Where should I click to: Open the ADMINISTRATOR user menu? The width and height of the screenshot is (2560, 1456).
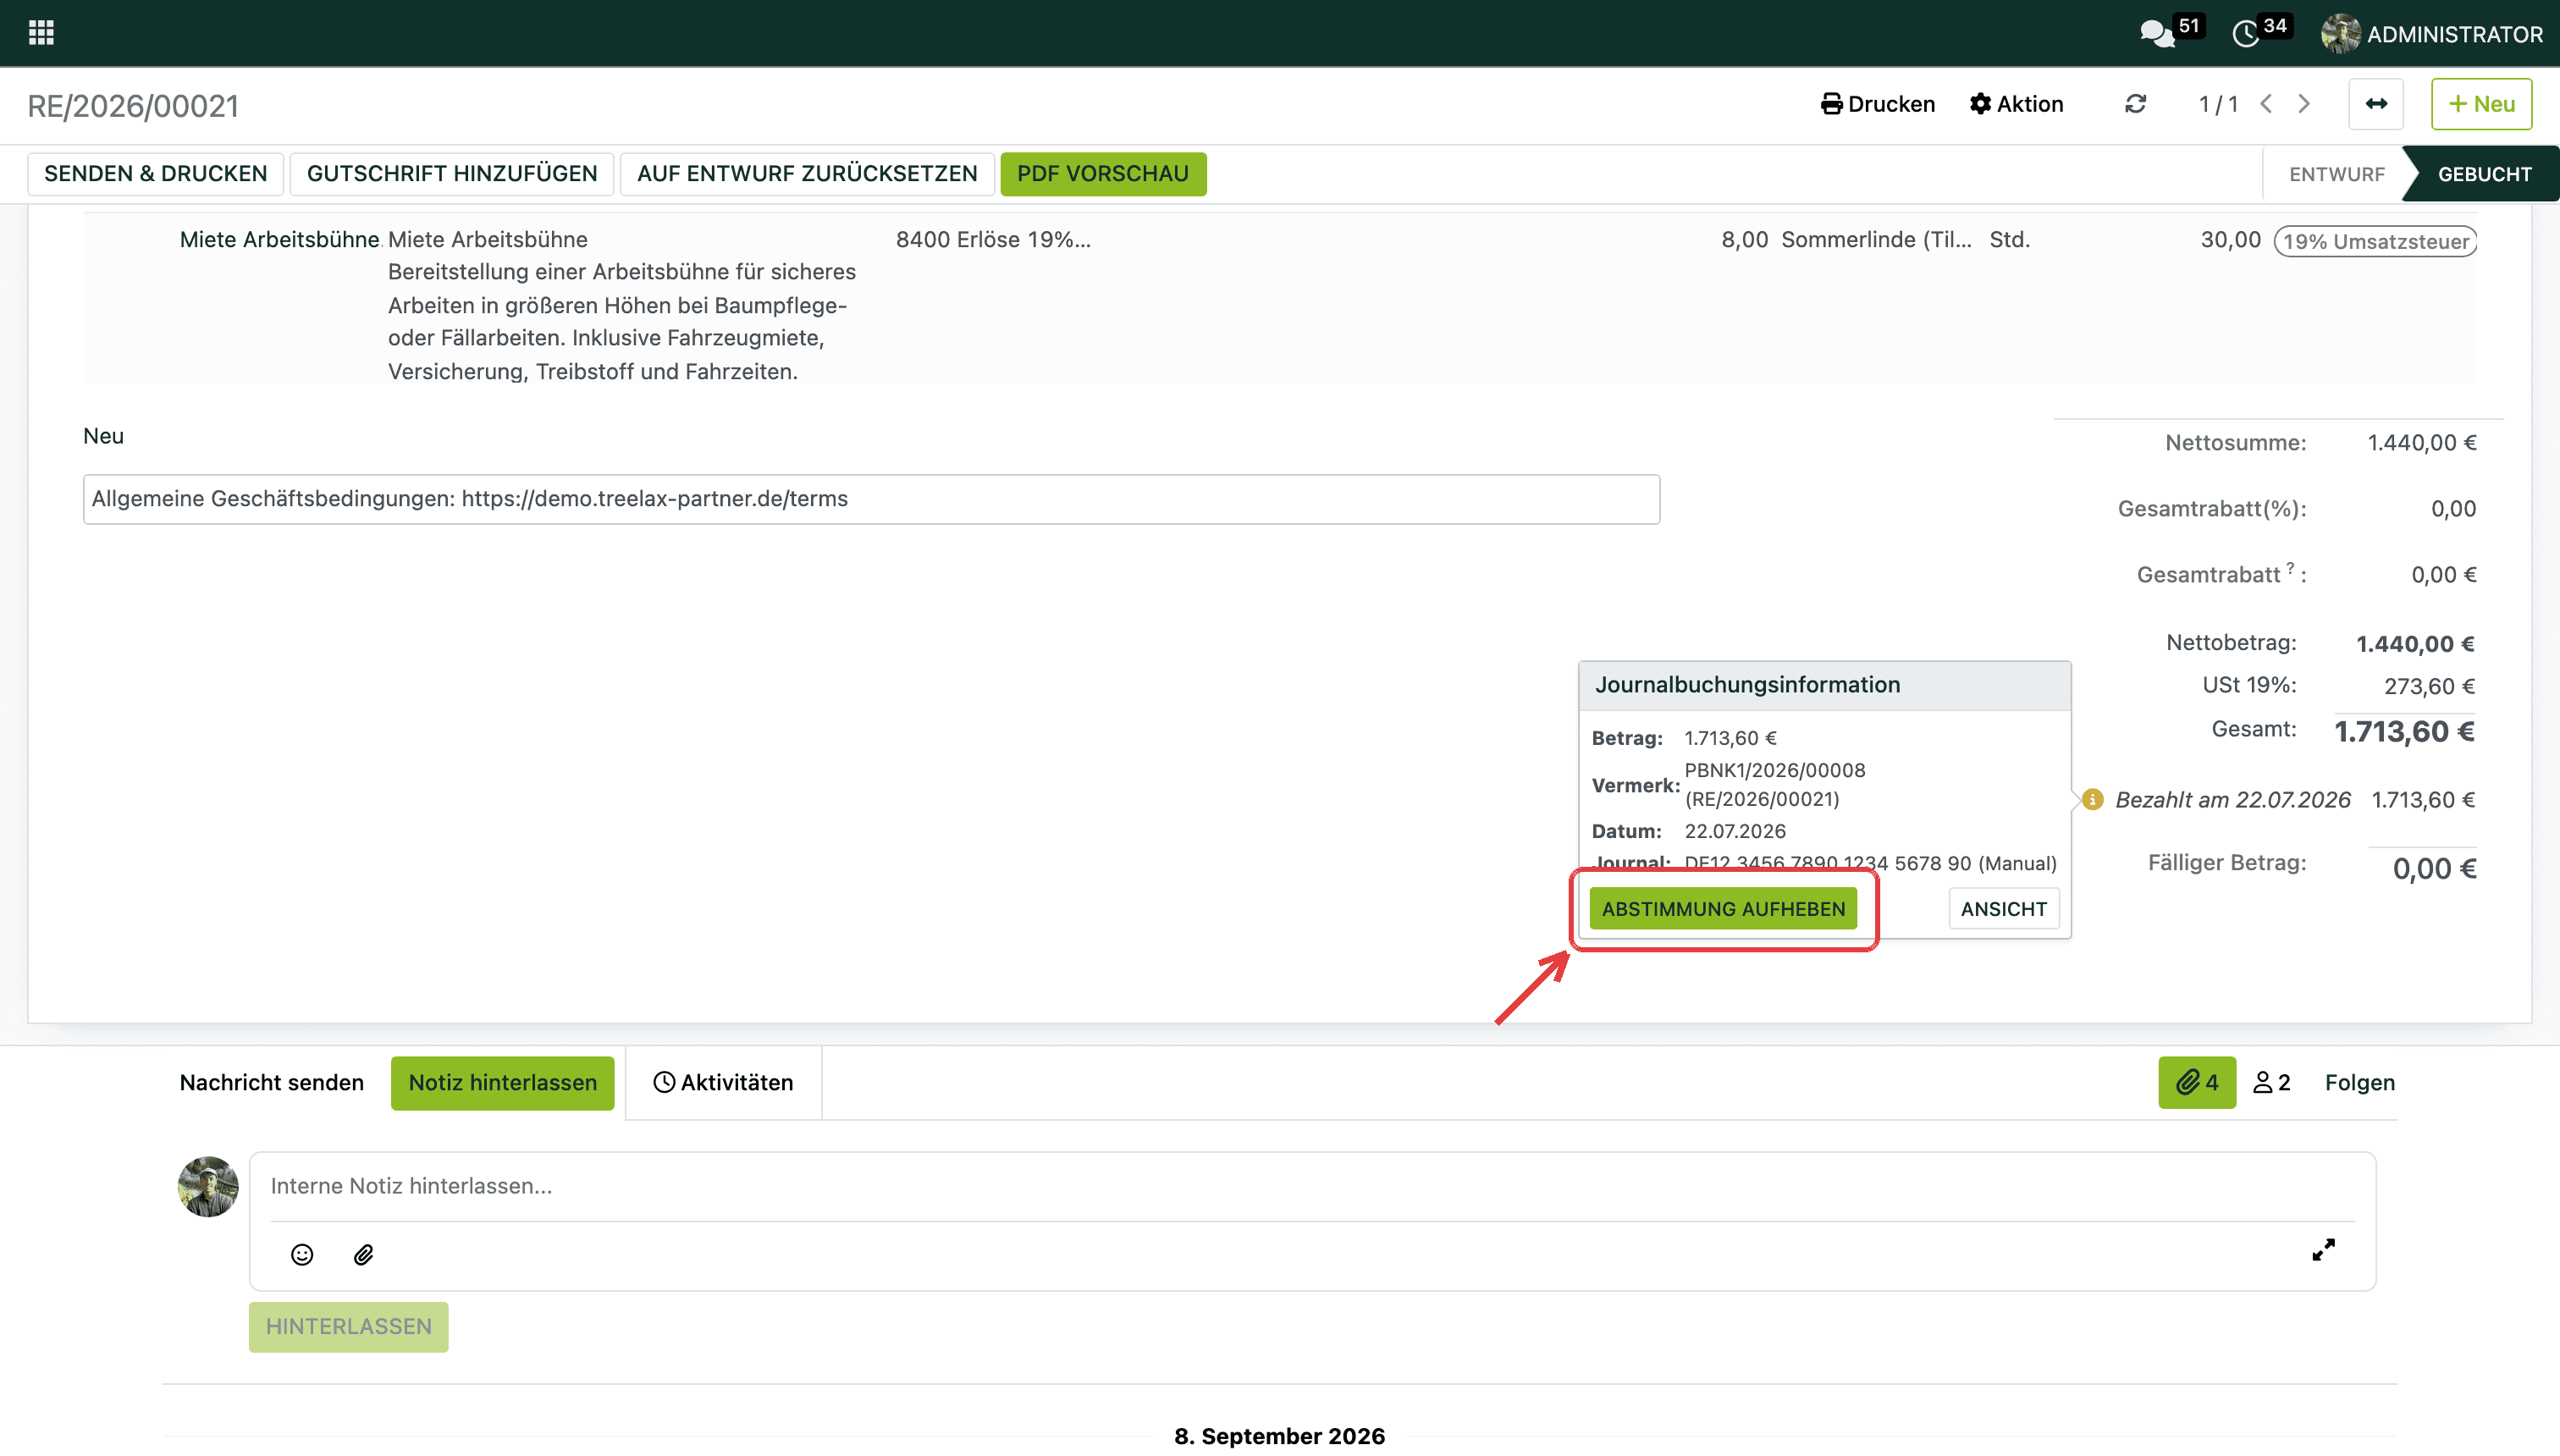click(x=2432, y=34)
